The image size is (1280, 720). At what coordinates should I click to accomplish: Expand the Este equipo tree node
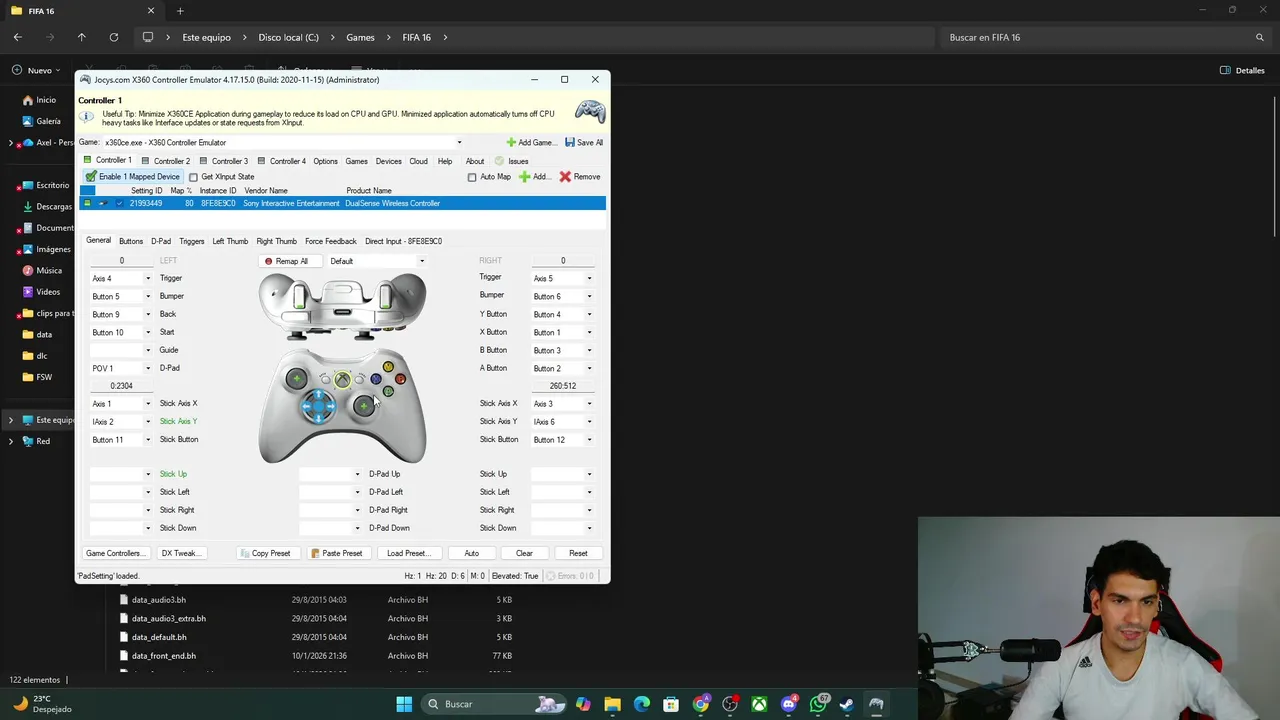pyautogui.click(x=11, y=420)
